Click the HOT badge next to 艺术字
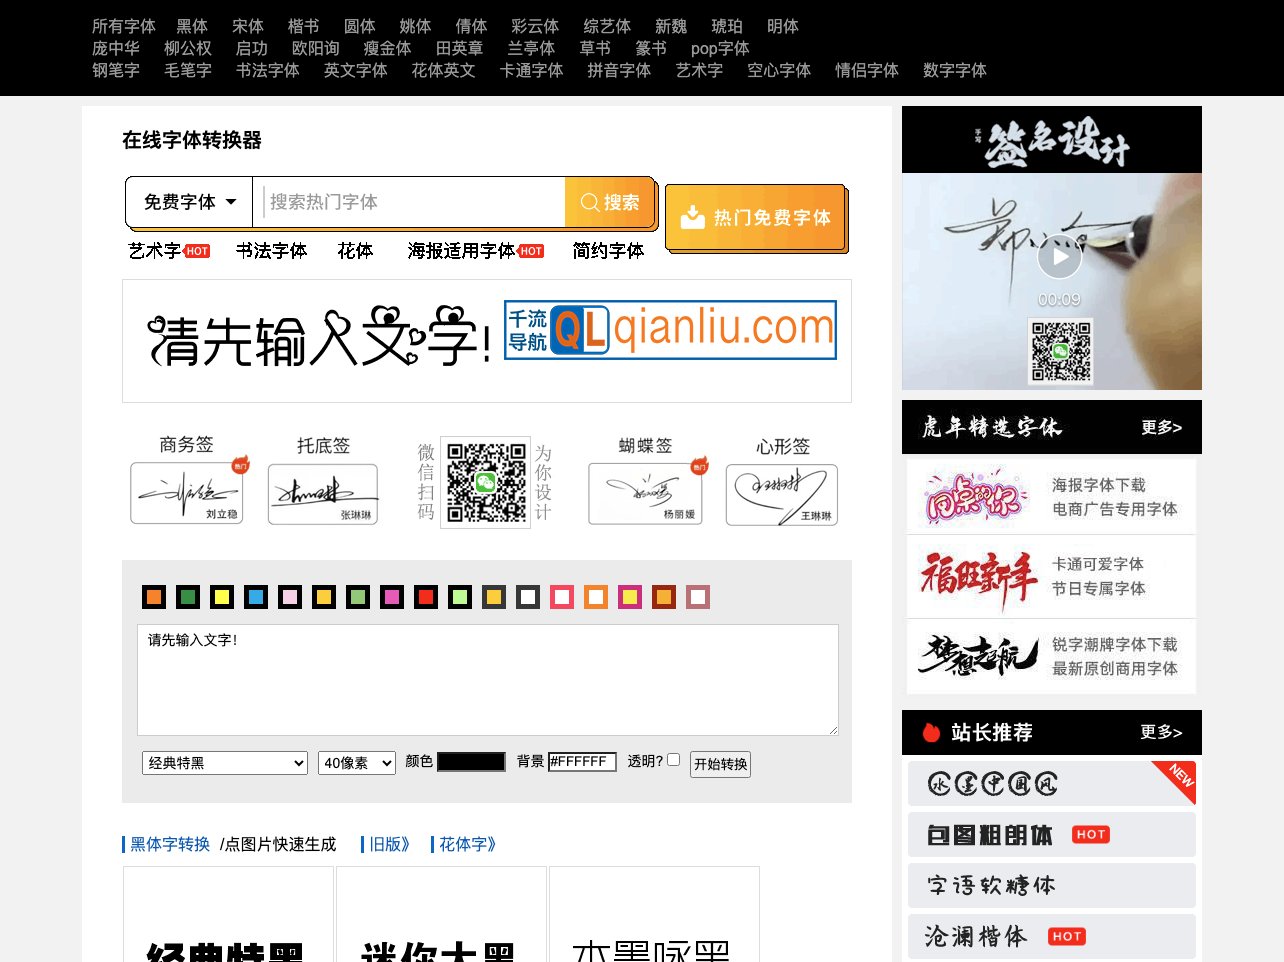The image size is (1284, 962). click(x=196, y=251)
